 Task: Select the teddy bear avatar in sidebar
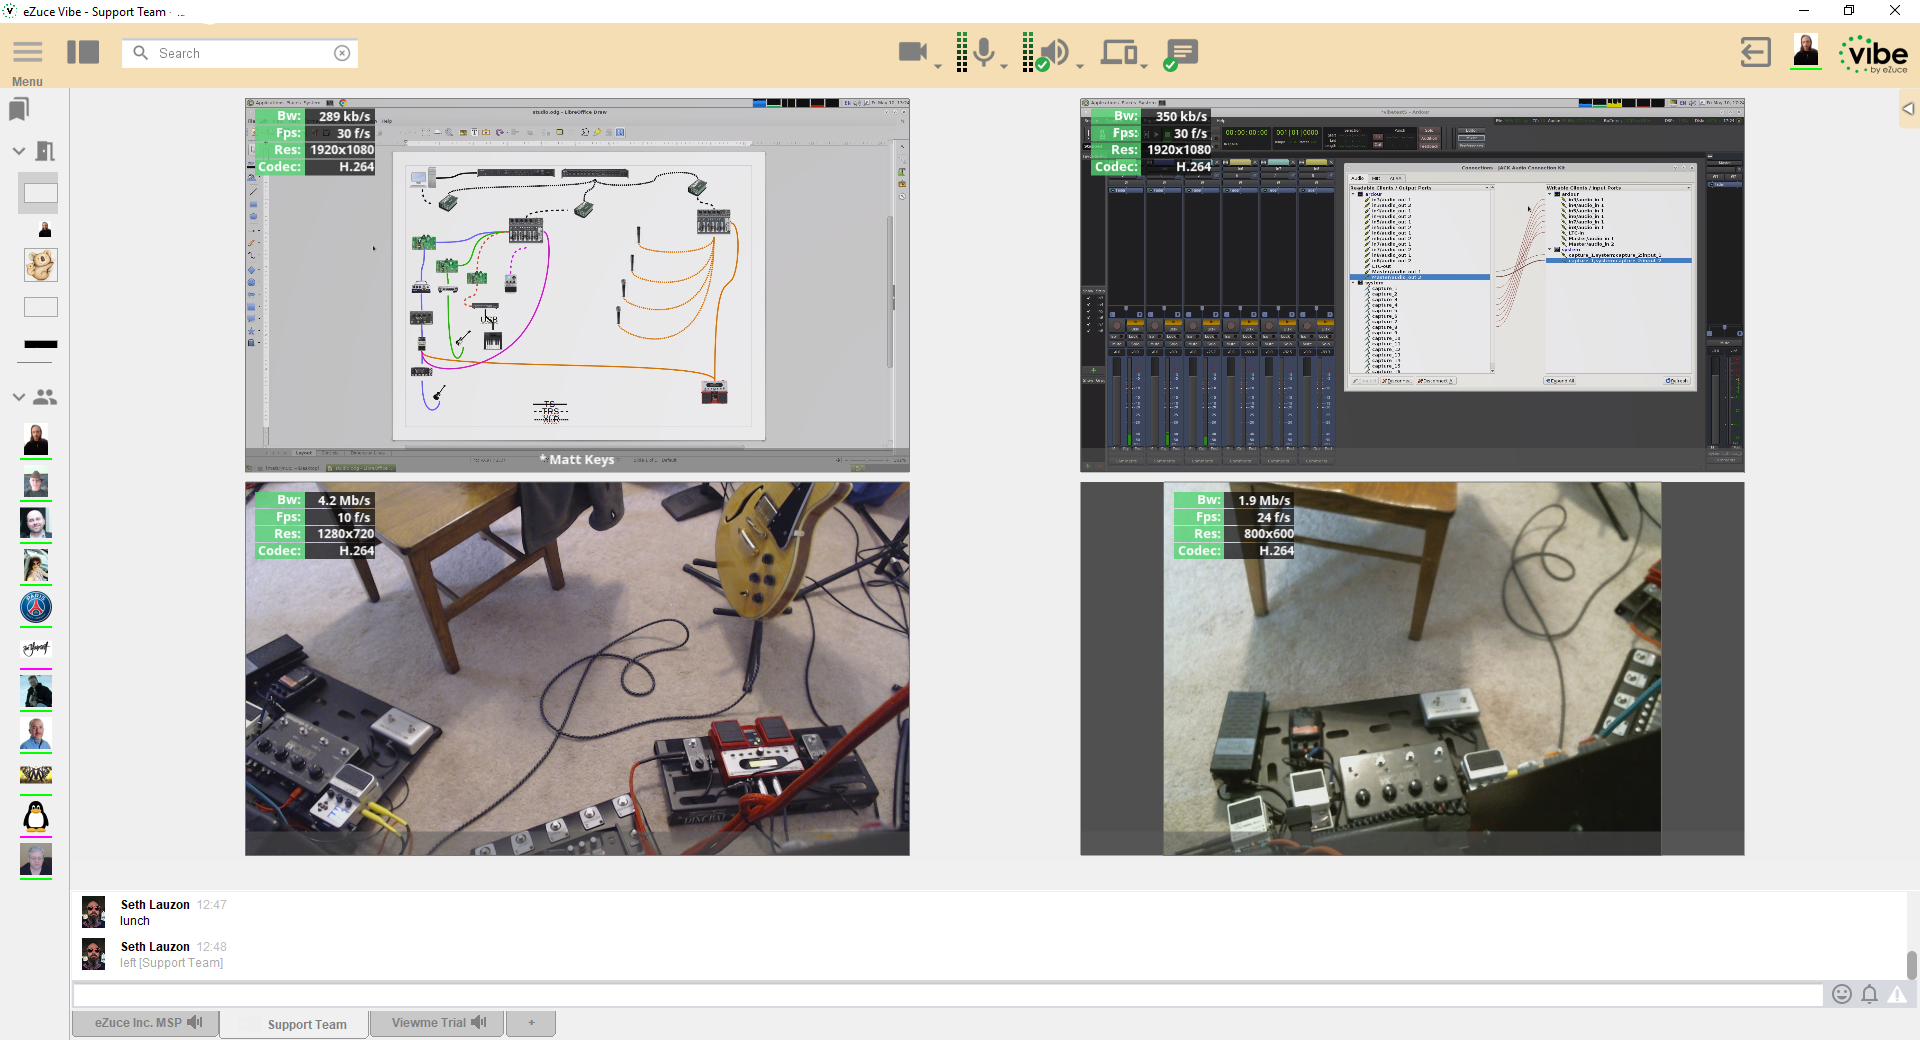coord(40,265)
